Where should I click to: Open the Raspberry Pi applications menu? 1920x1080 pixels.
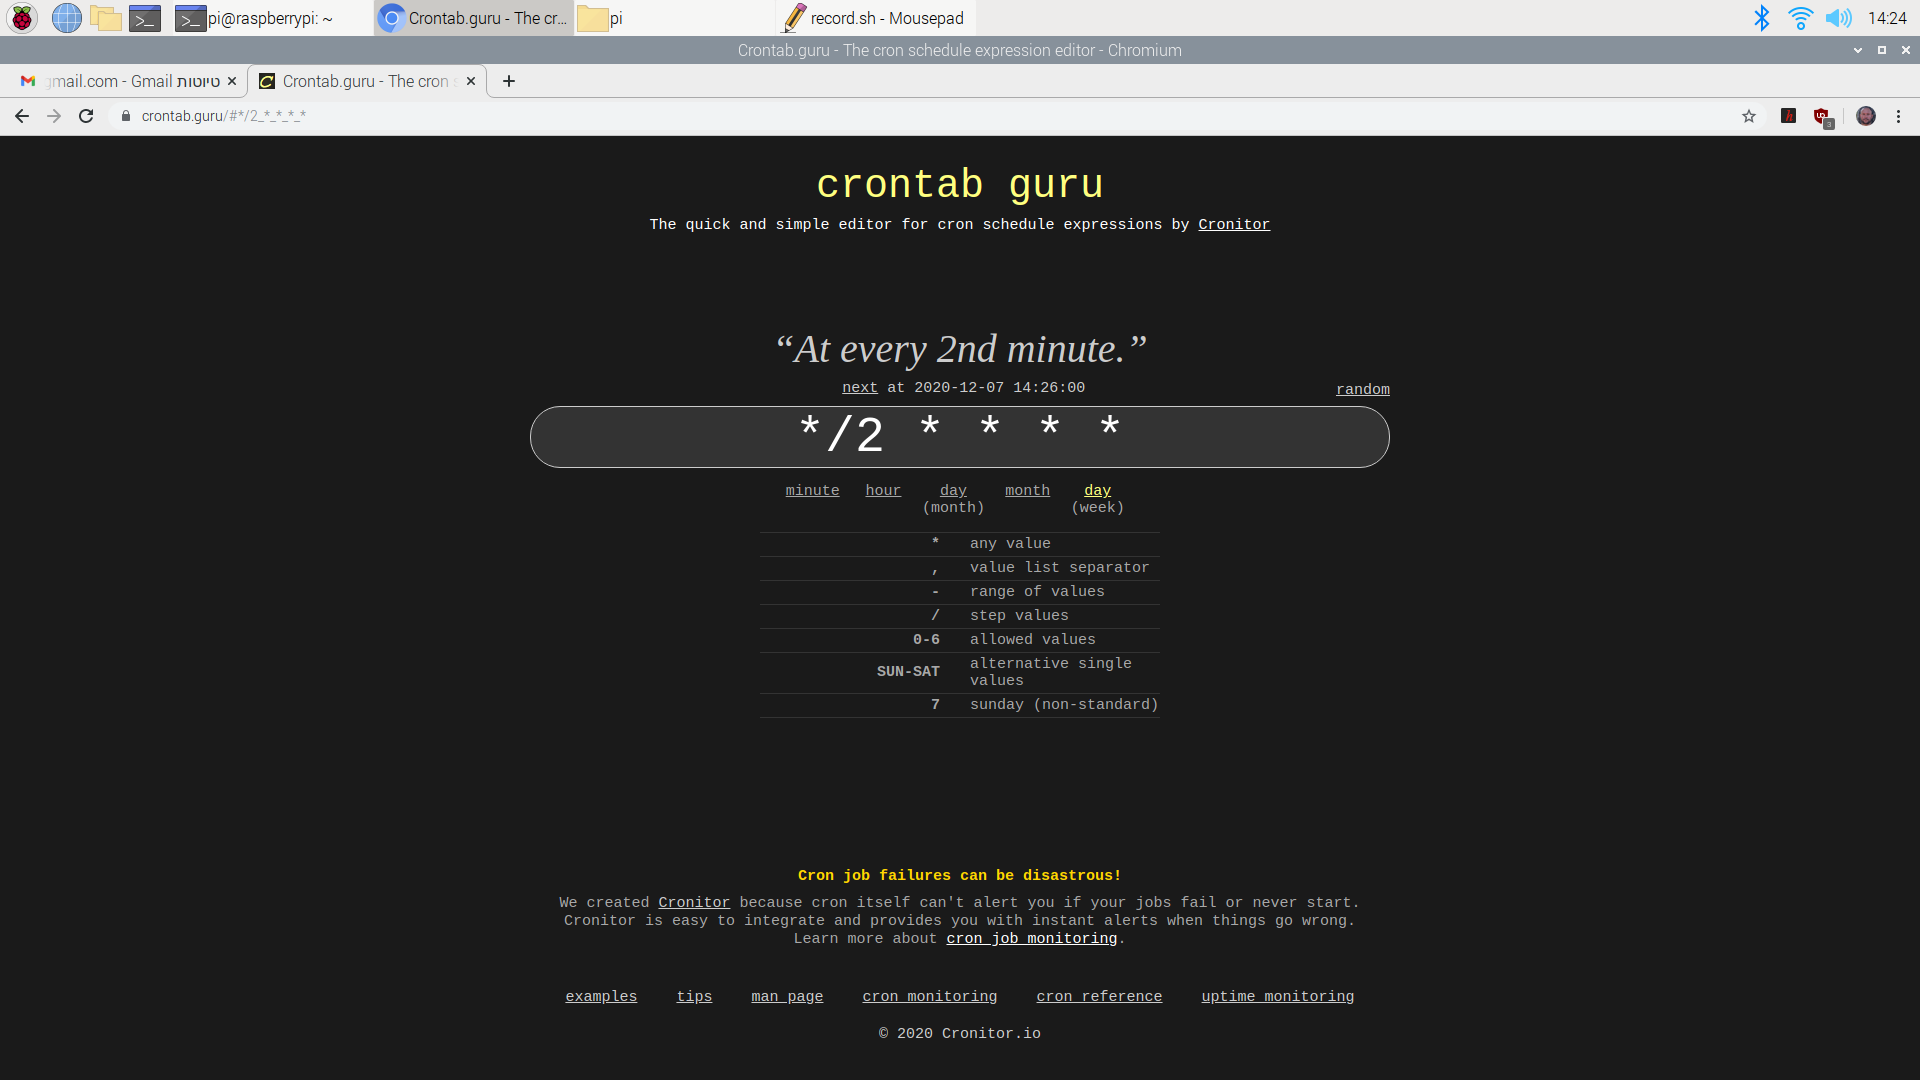click(x=22, y=18)
